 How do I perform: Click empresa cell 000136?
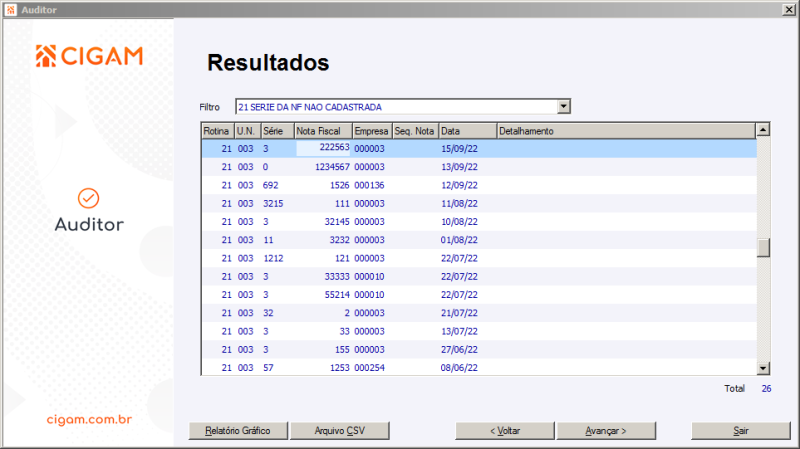[369, 185]
